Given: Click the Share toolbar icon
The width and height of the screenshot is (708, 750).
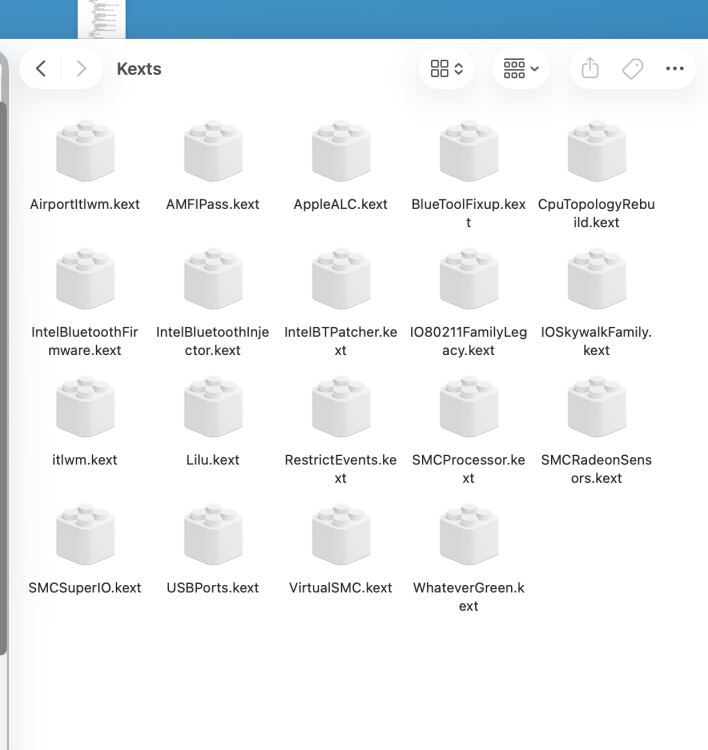Looking at the screenshot, I should 590,68.
